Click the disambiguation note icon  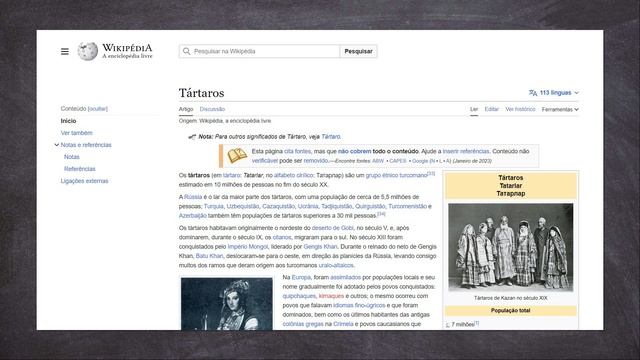point(192,137)
